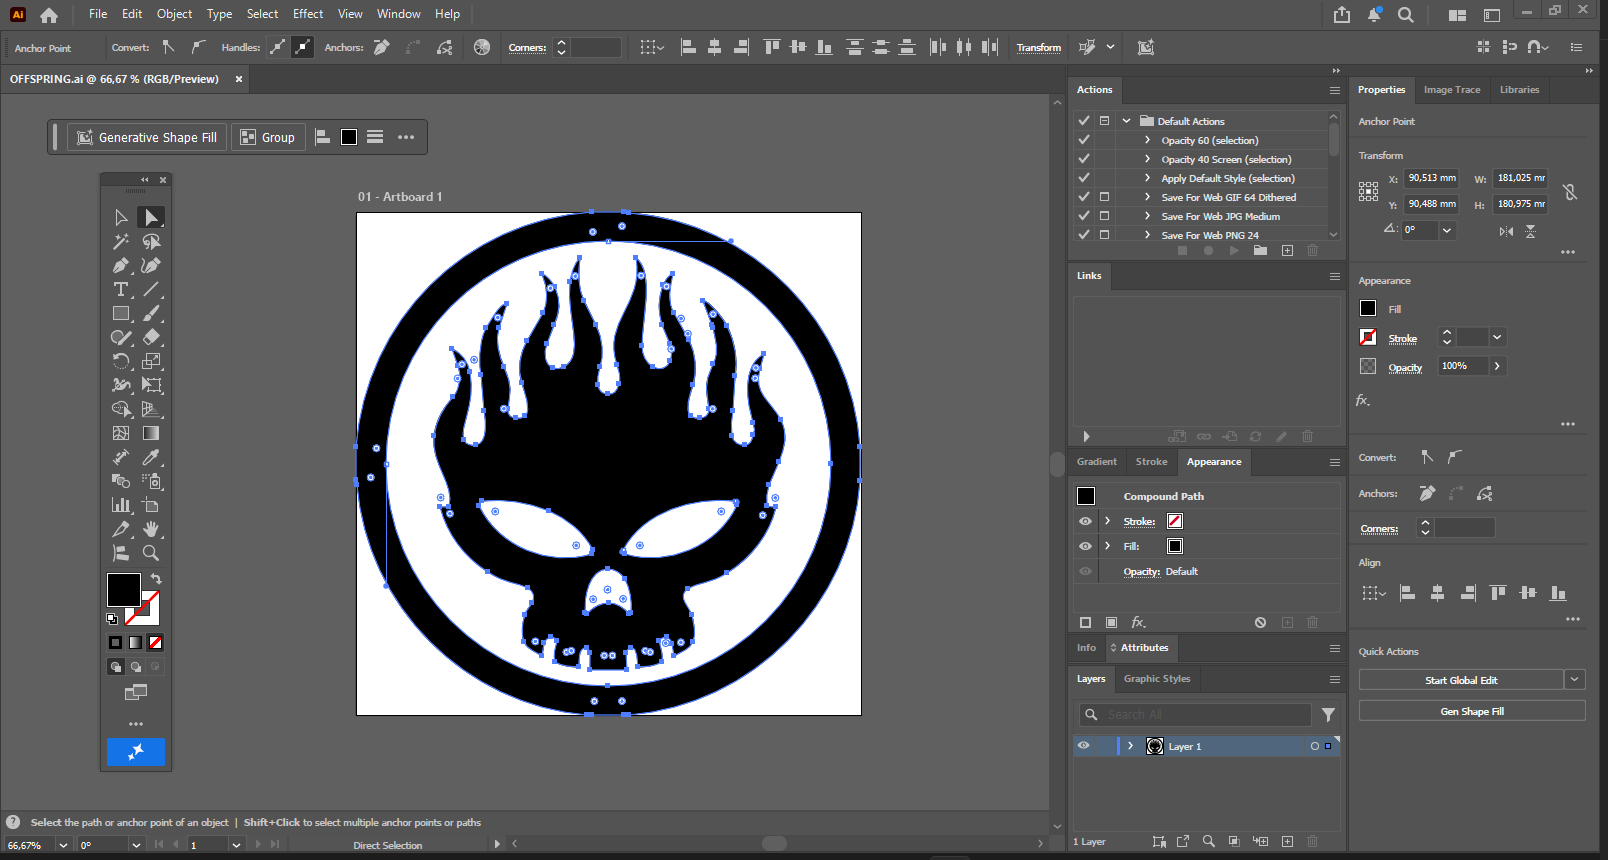Expand Stroke row in Appearance panel
Screen dimensions: 1608x860
tap(1107, 521)
